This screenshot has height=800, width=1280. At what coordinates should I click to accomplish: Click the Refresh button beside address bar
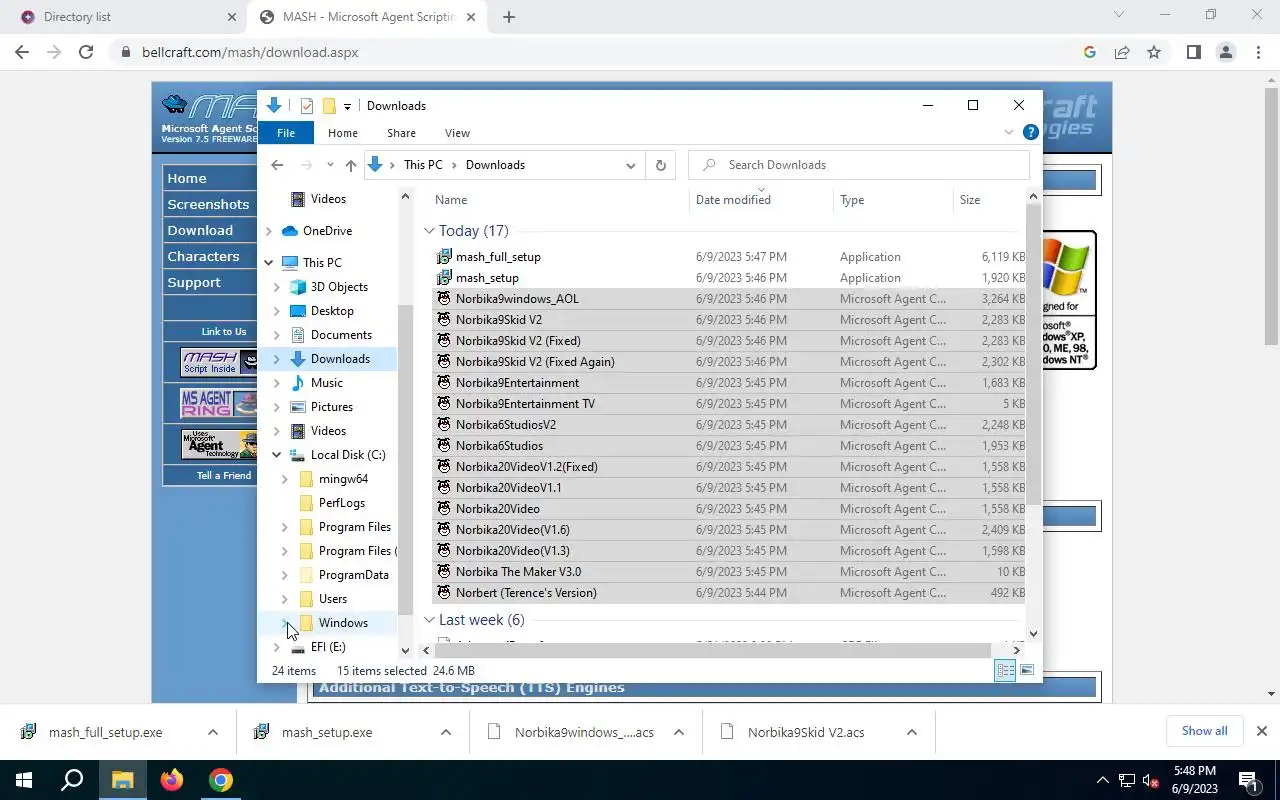[660, 165]
